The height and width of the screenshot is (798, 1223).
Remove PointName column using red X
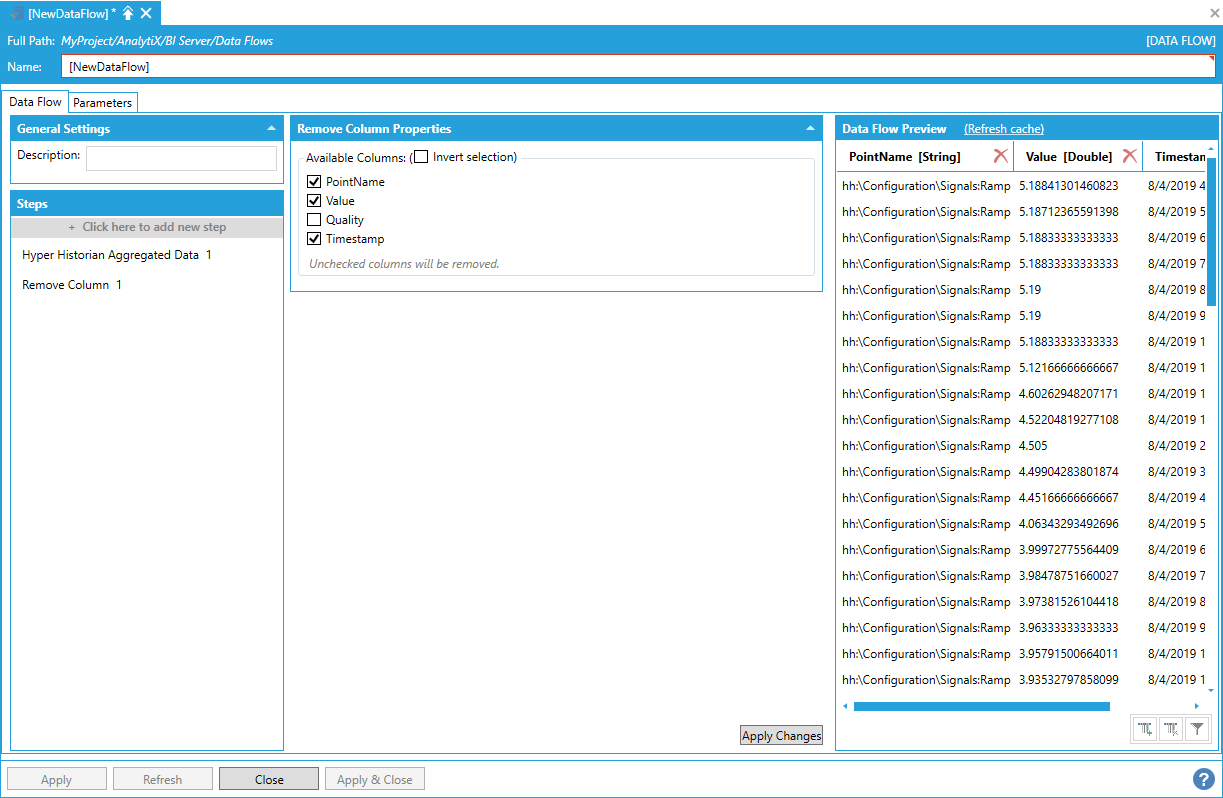point(1000,156)
